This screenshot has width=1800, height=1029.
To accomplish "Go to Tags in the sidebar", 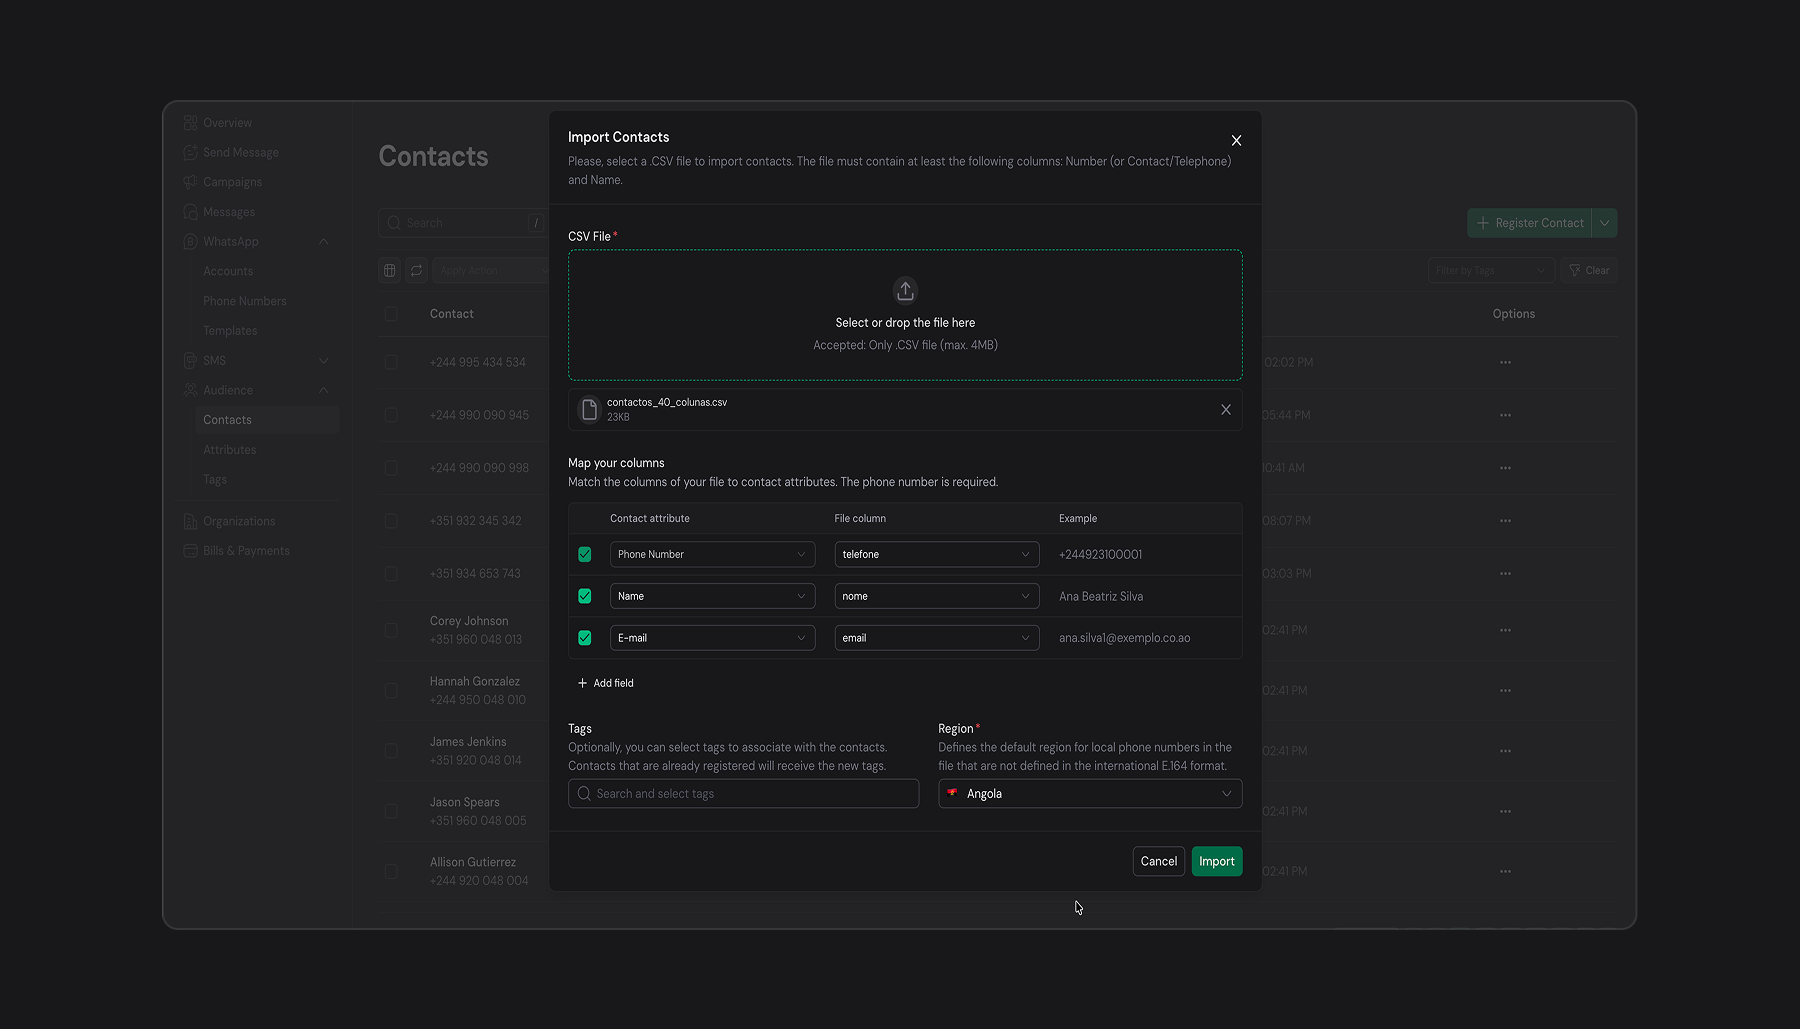I will [x=215, y=480].
